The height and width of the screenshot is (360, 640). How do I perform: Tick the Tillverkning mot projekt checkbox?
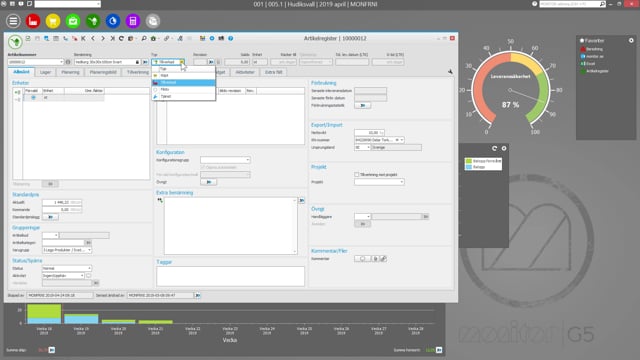pyautogui.click(x=357, y=174)
